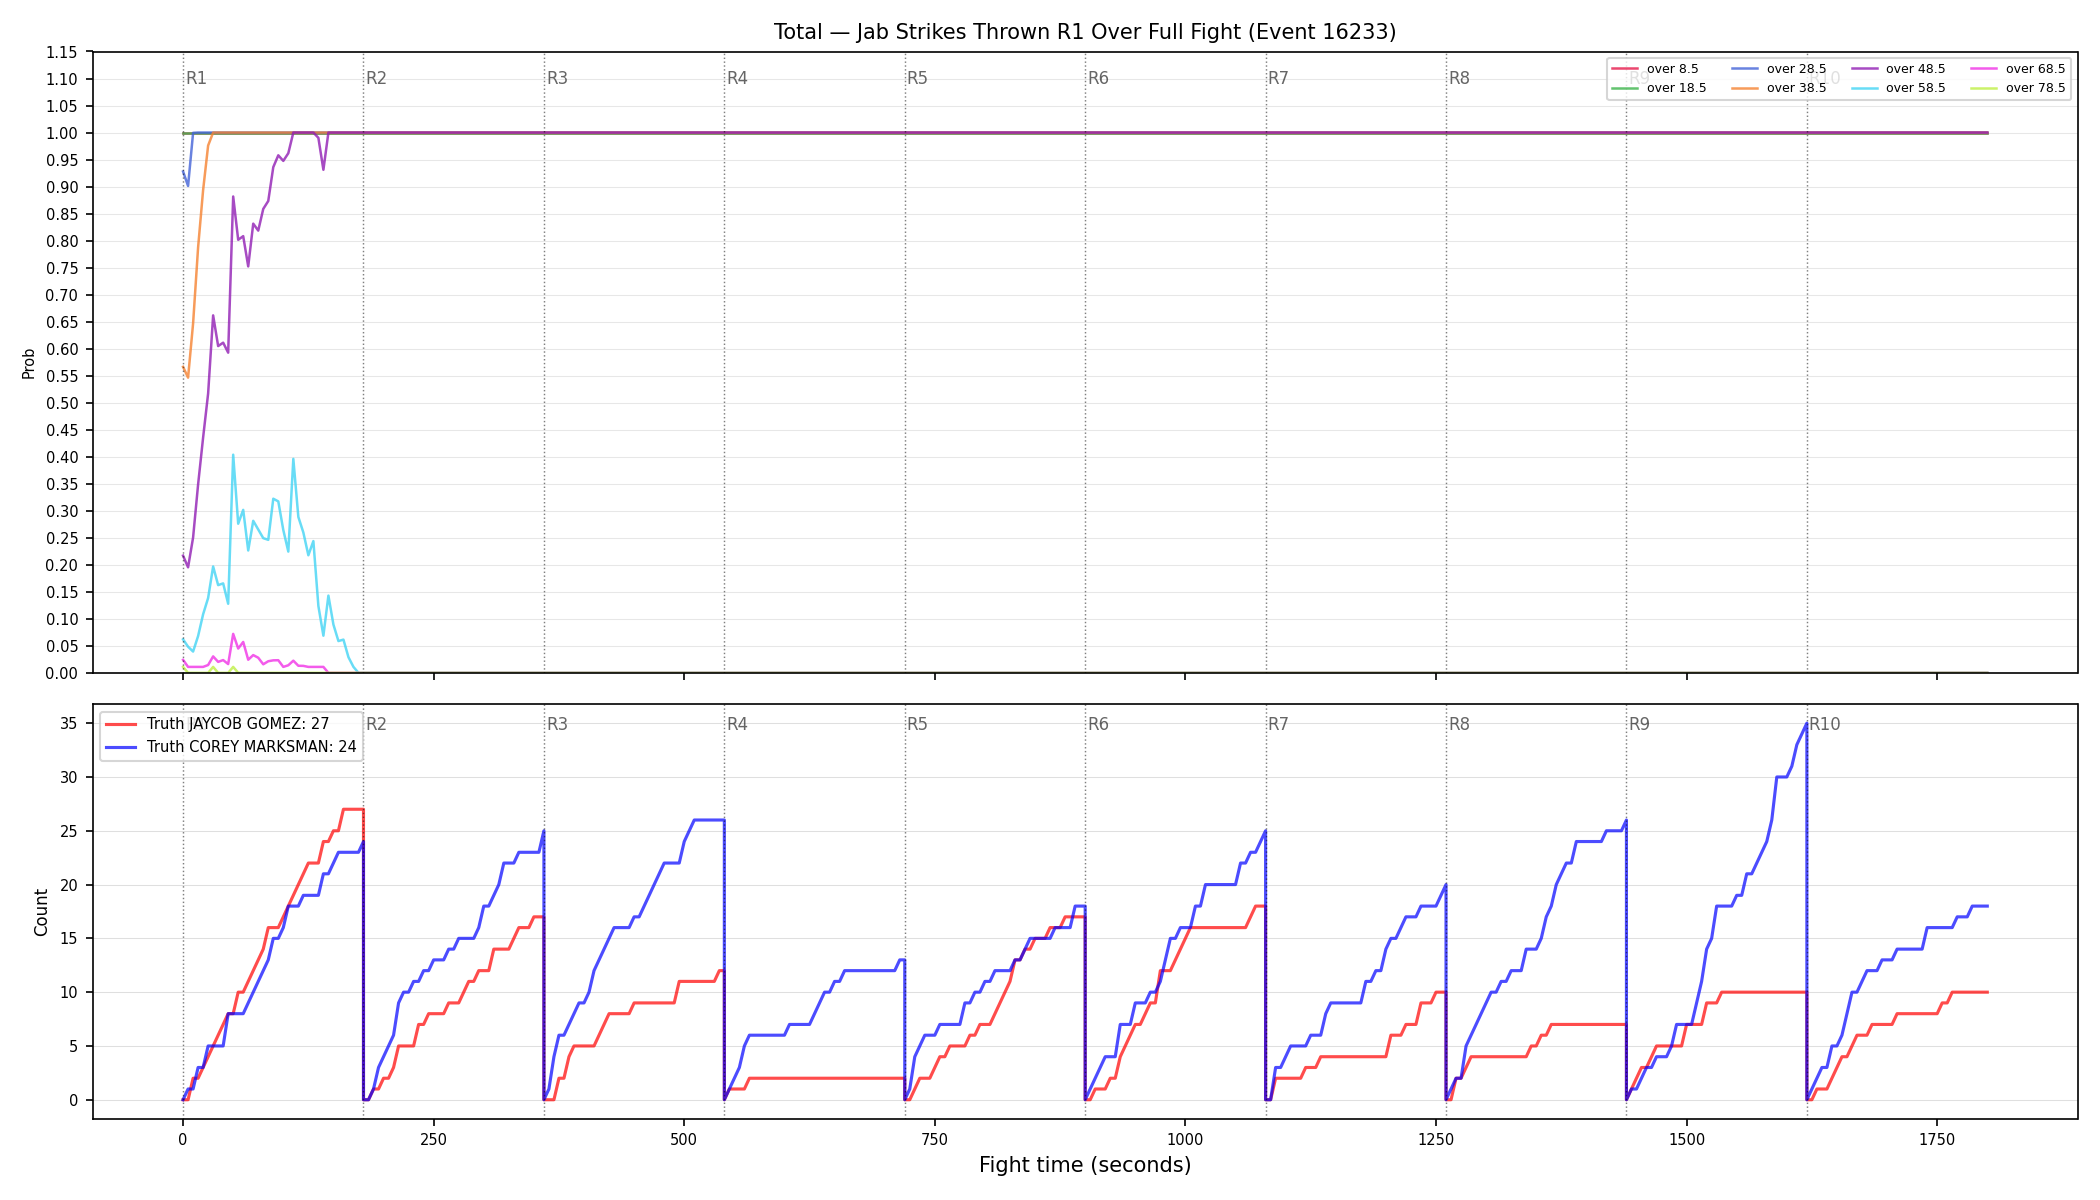This screenshot has height=1200, width=2100.
Task: Click the R6 round marker in the count plot
Action: click(x=1098, y=724)
